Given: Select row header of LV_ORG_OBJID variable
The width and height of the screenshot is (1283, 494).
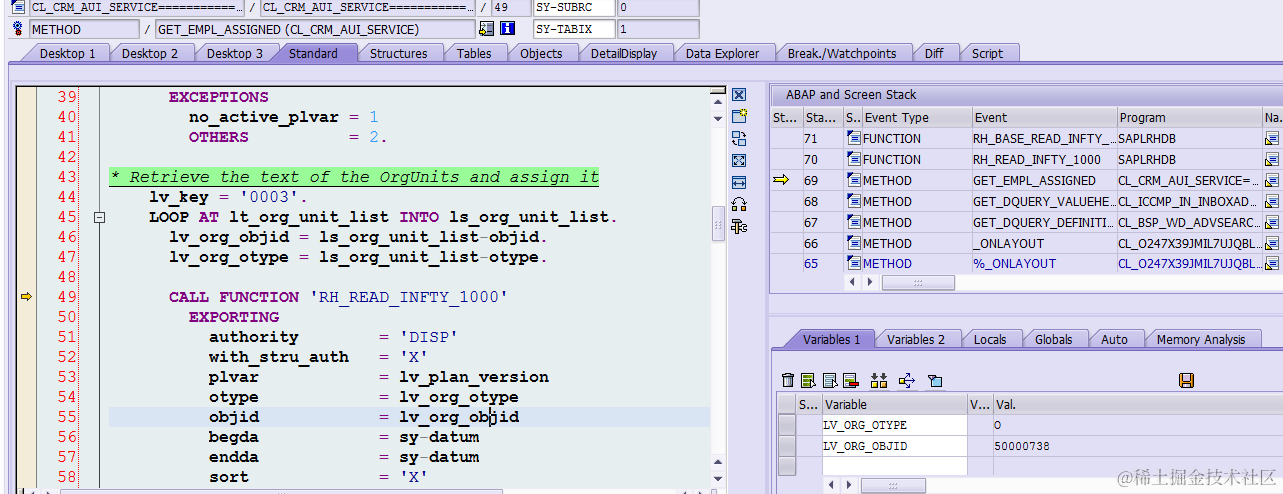Looking at the screenshot, I should coord(787,446).
